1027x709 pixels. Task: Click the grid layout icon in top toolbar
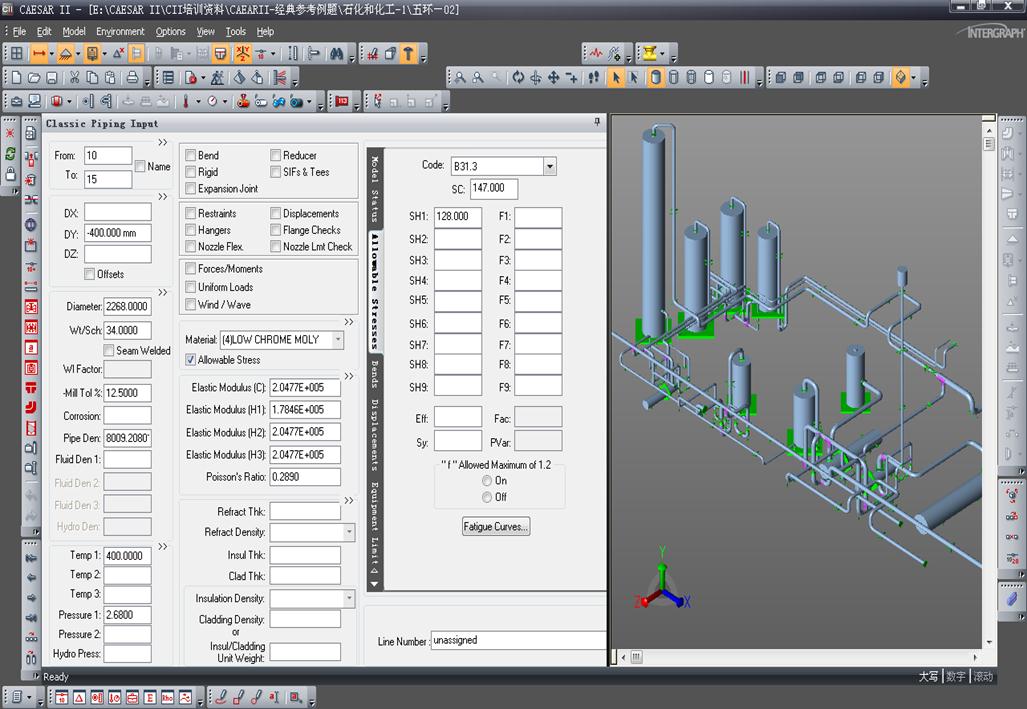(x=16, y=54)
